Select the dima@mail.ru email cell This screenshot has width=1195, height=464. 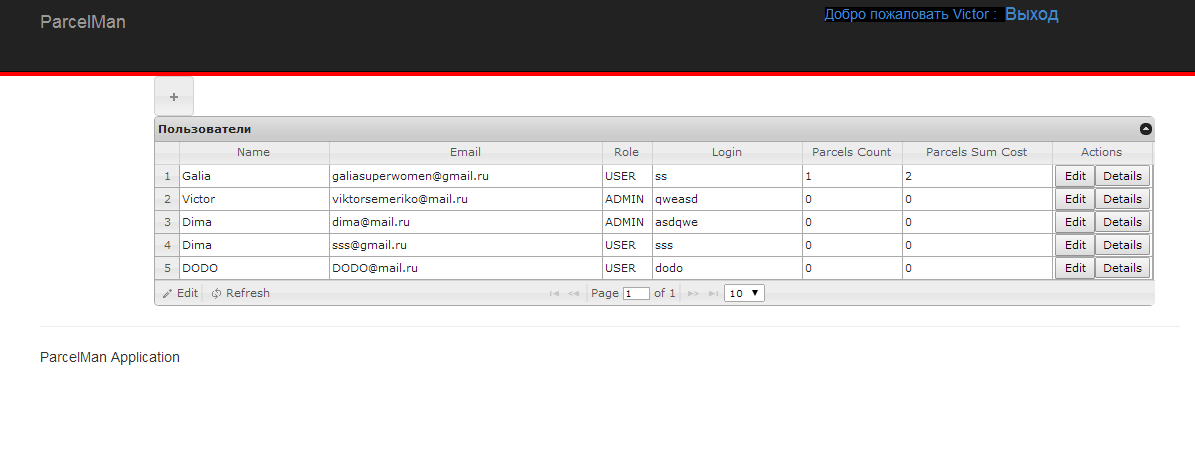466,222
